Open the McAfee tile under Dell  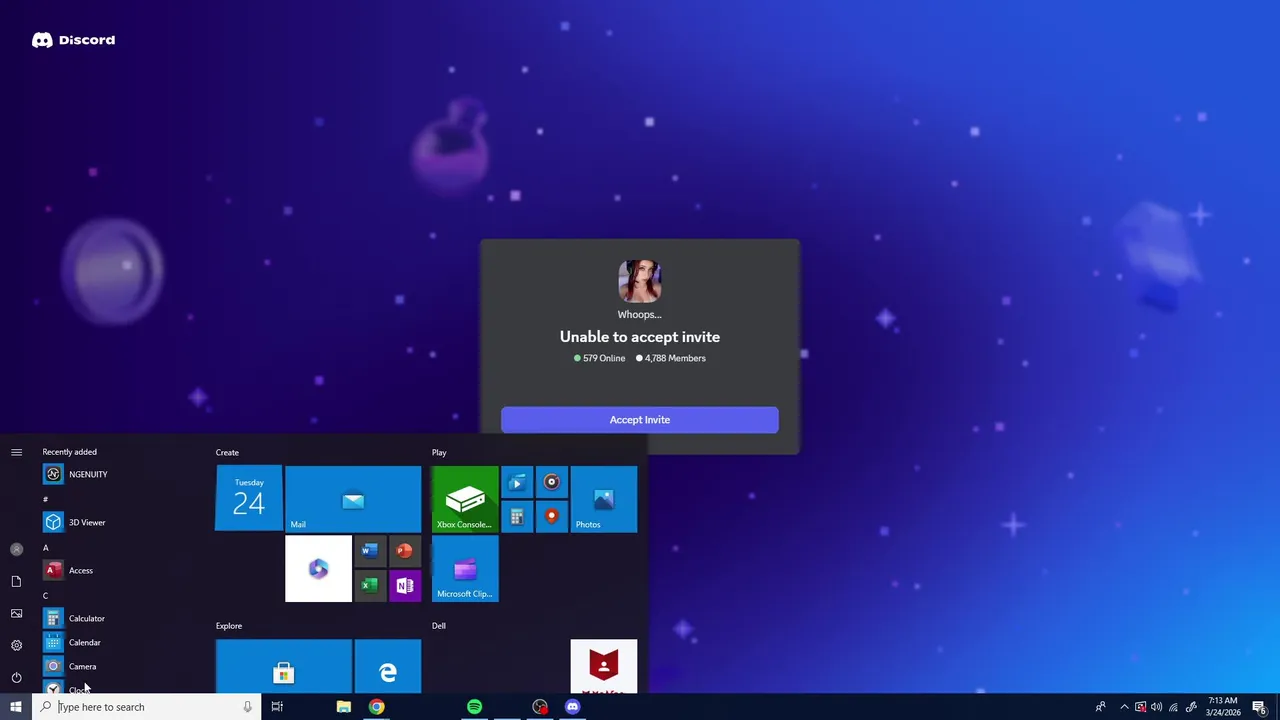(x=604, y=666)
